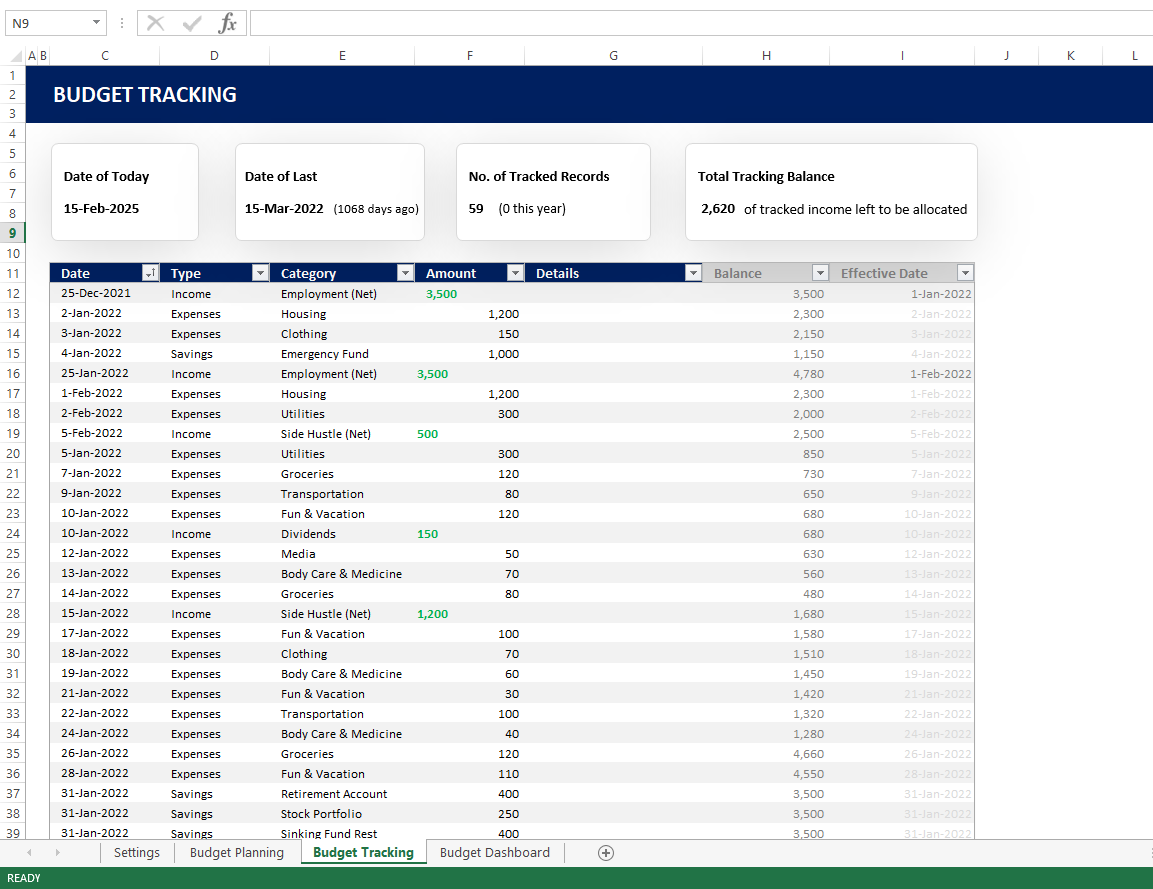Click the formula bar Enter checkmark icon
Image resolution: width=1153 pixels, height=889 pixels.
(192, 23)
